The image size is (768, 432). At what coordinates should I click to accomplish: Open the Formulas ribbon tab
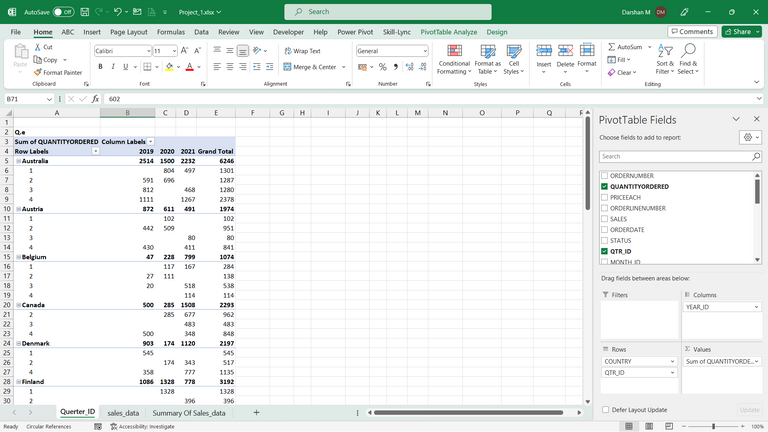click(x=170, y=32)
